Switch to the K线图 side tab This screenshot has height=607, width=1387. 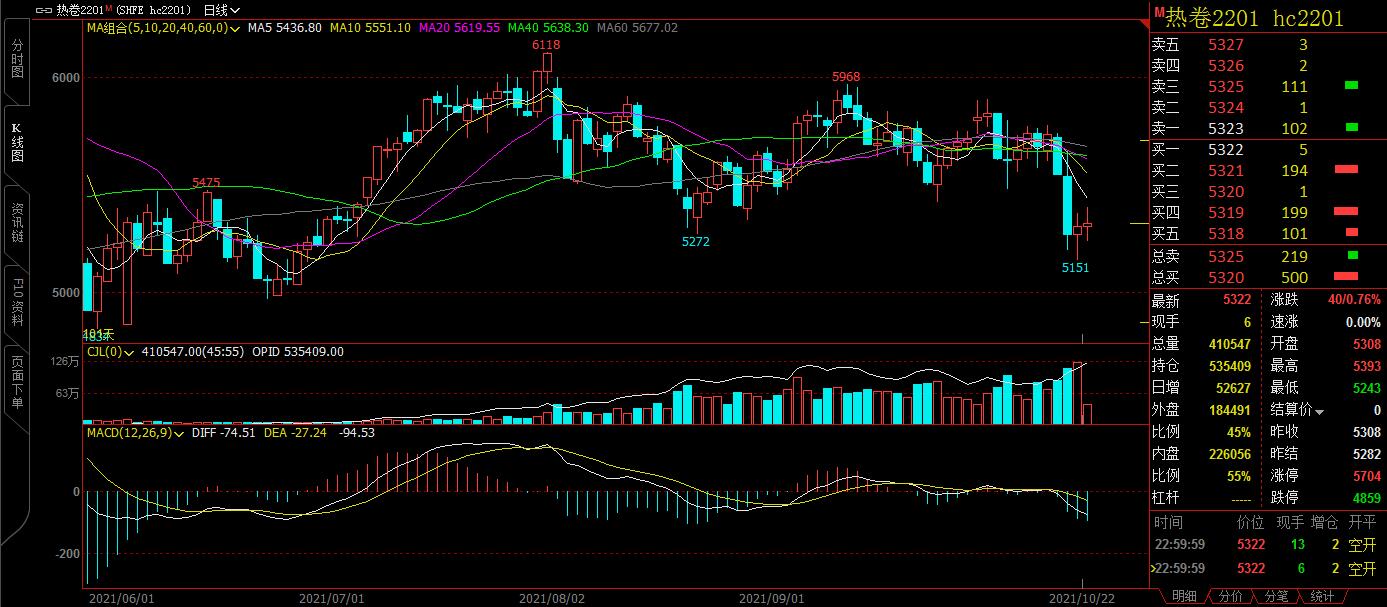click(16, 143)
